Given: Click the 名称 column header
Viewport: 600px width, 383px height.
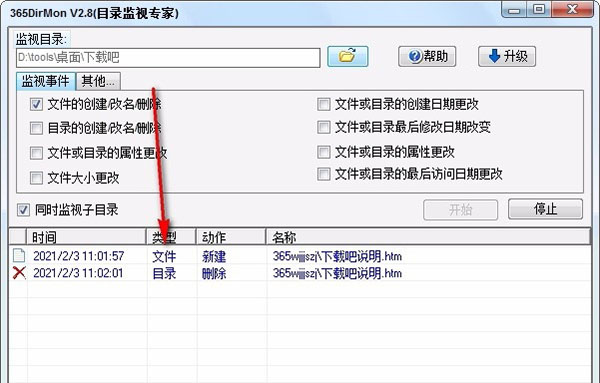Looking at the screenshot, I should (x=428, y=237).
